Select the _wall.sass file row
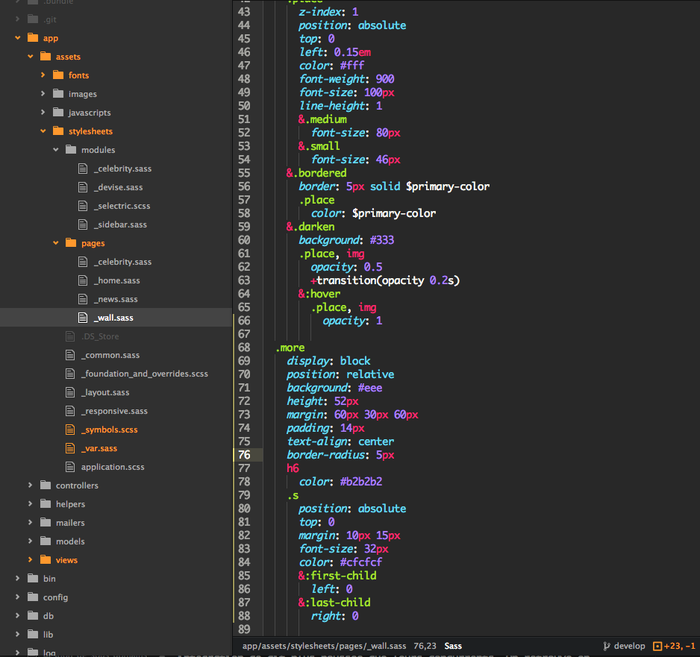 [x=116, y=318]
